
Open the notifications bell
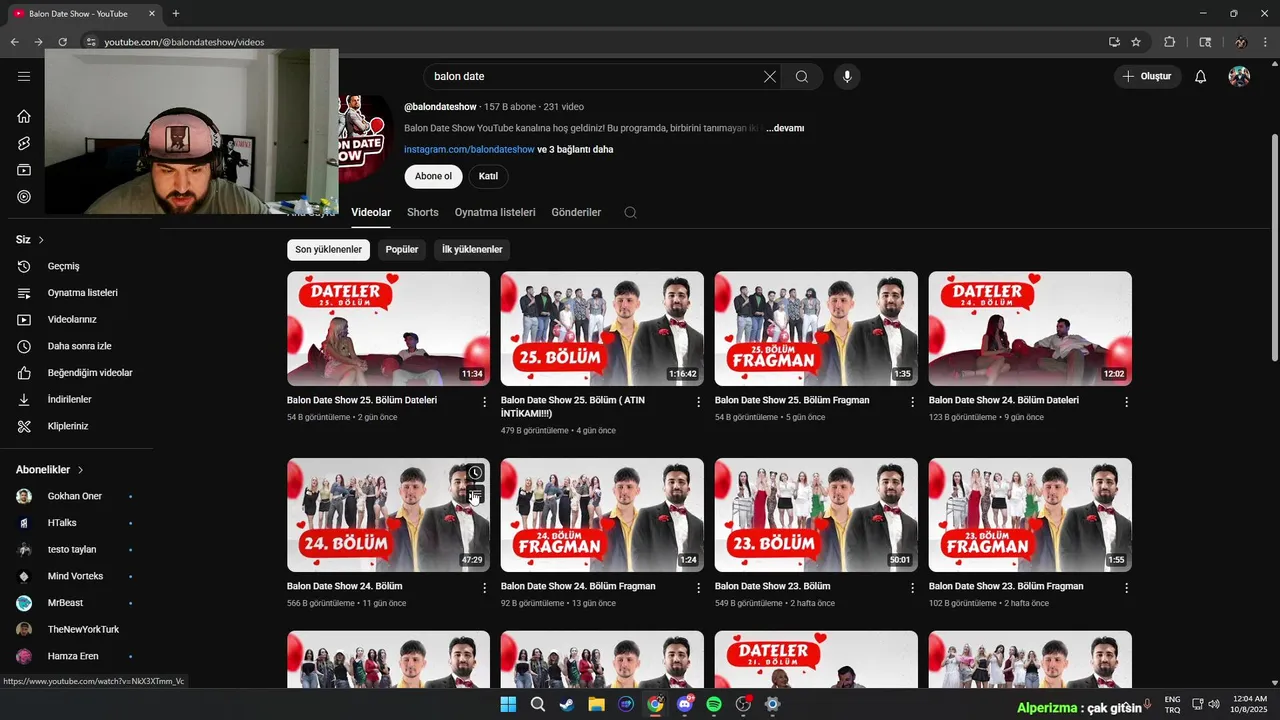tap(1201, 76)
